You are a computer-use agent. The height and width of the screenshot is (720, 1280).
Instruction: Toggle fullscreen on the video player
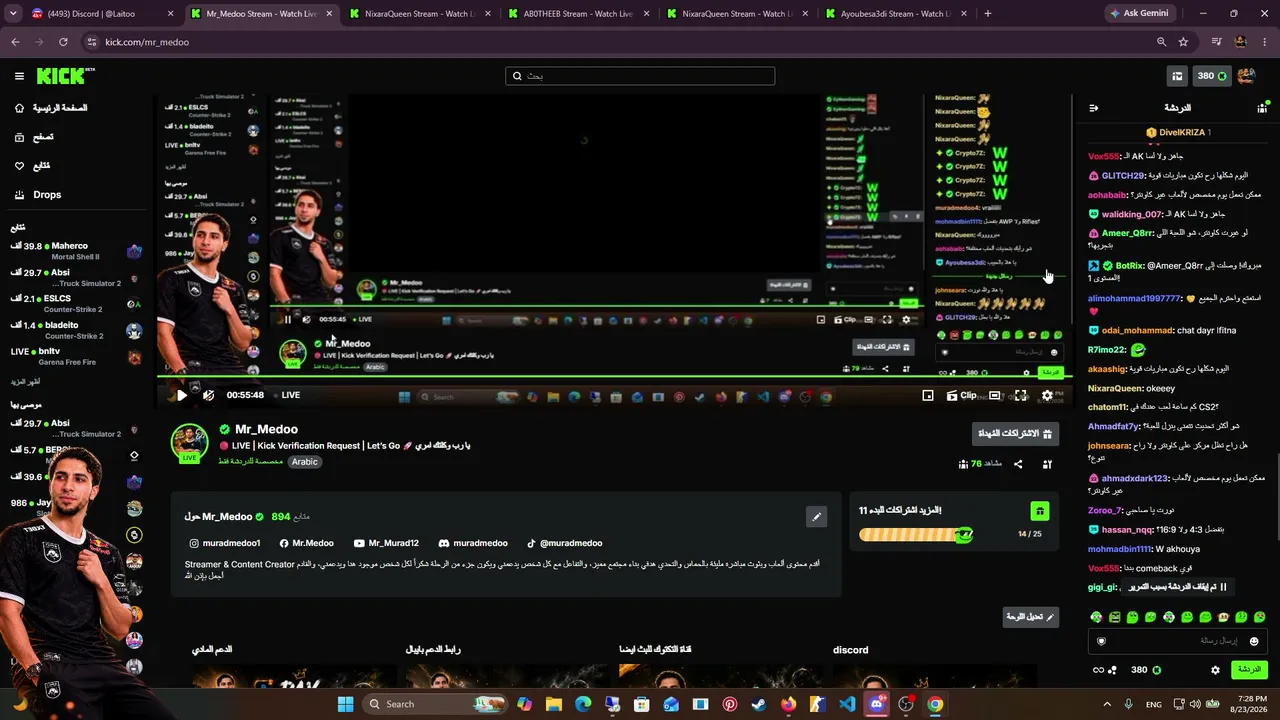pos(1020,395)
